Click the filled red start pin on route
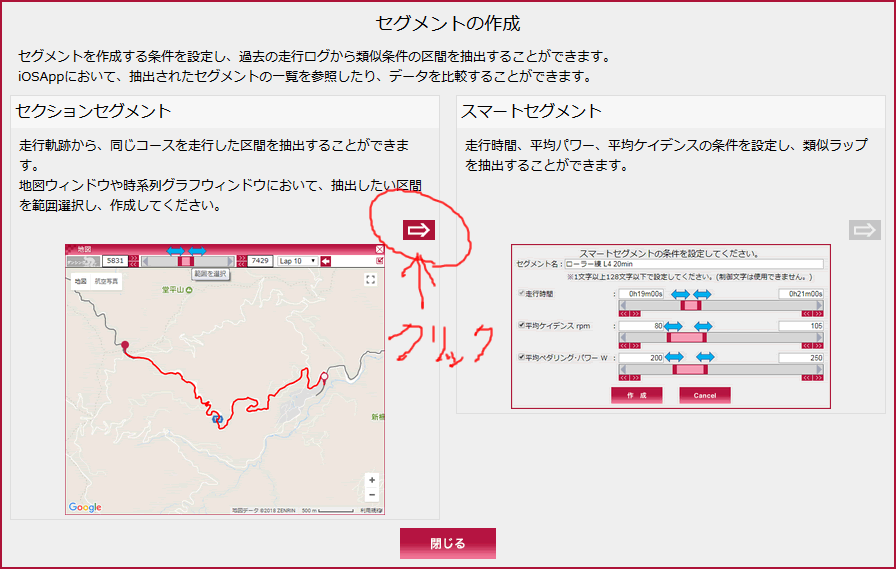The width and height of the screenshot is (896, 569). click(x=125, y=345)
